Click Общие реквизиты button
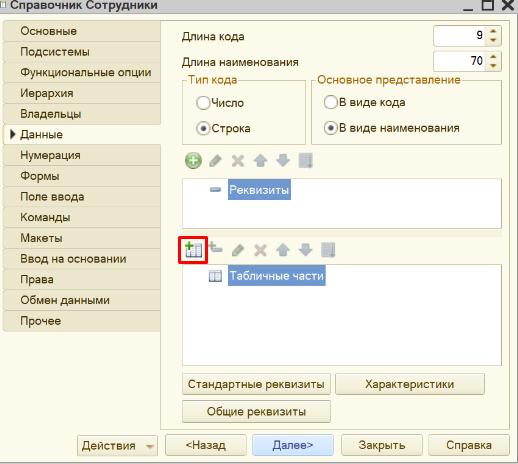This screenshot has width=518, height=464. coord(256,412)
